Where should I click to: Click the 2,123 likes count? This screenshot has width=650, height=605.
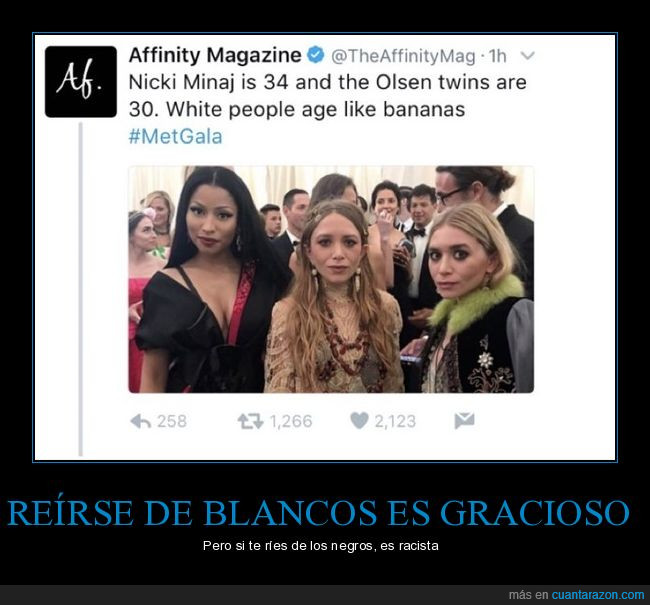click(395, 421)
